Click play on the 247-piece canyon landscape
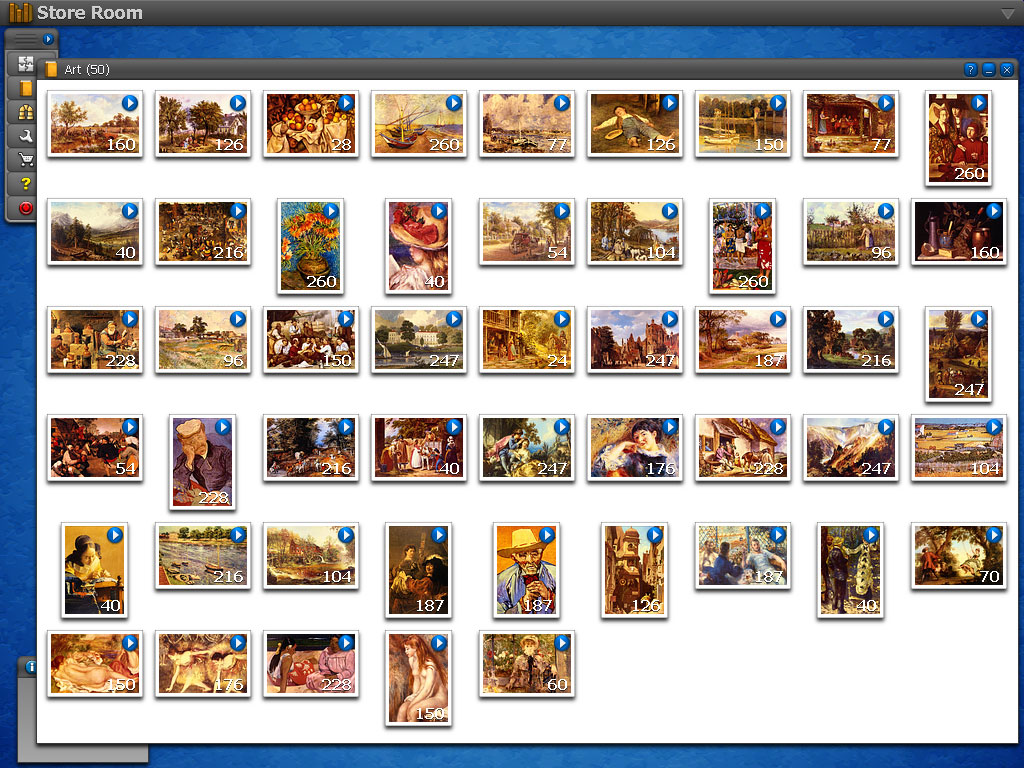This screenshot has height=768, width=1024. 886,427
